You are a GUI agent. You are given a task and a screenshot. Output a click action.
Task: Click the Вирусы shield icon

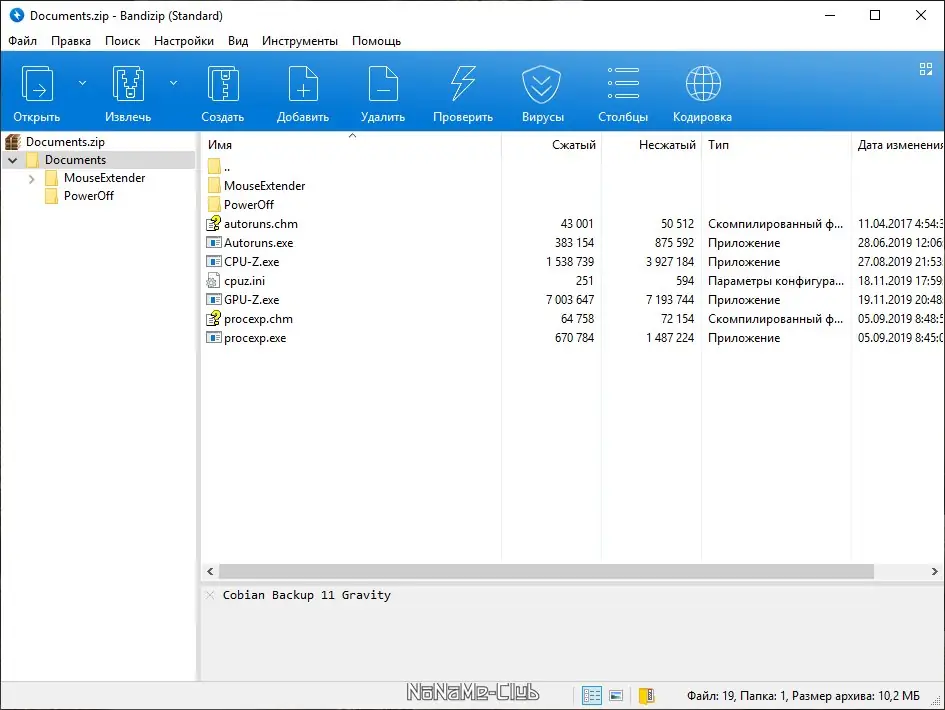(542, 84)
